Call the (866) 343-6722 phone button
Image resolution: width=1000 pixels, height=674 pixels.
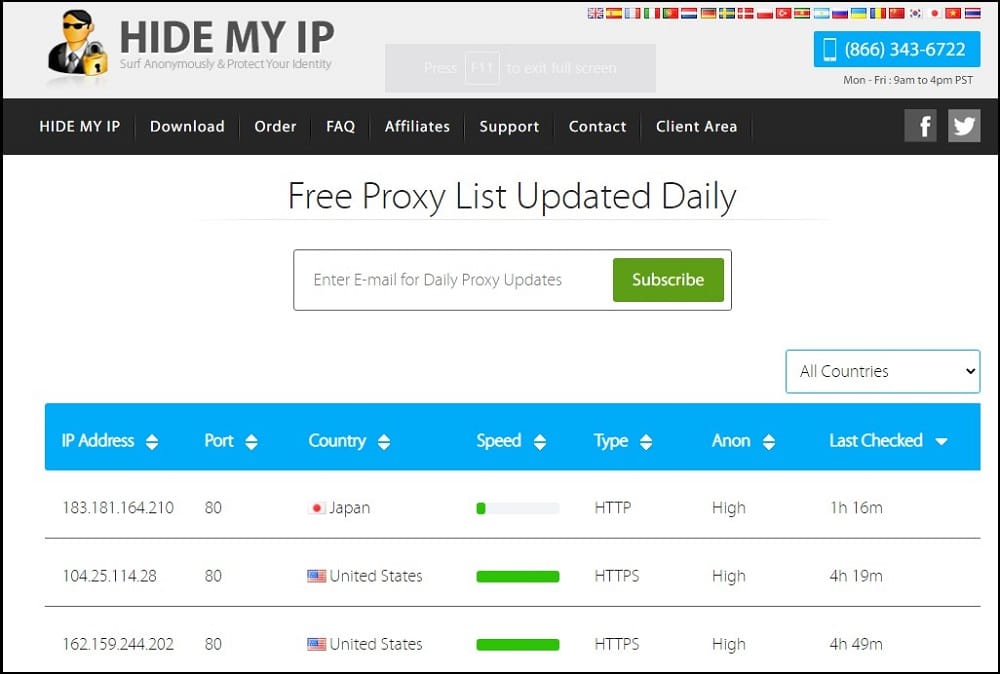(x=897, y=49)
